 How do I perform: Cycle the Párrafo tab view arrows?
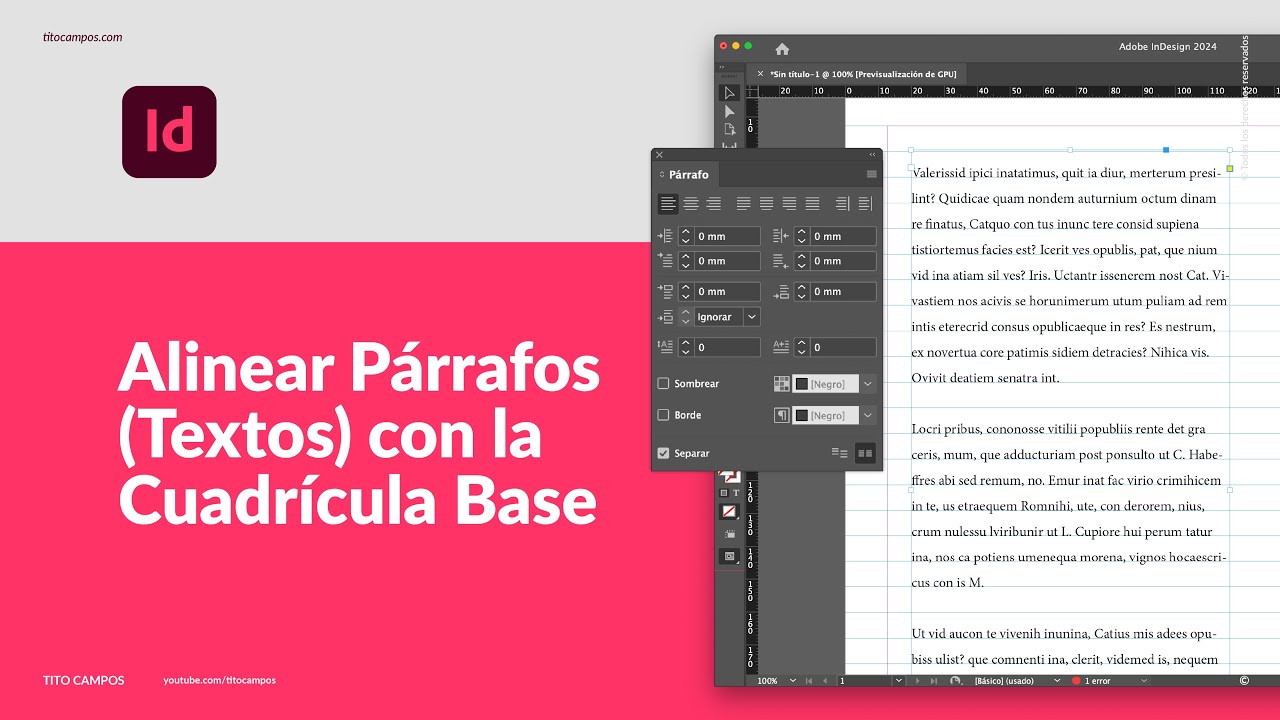pos(662,174)
